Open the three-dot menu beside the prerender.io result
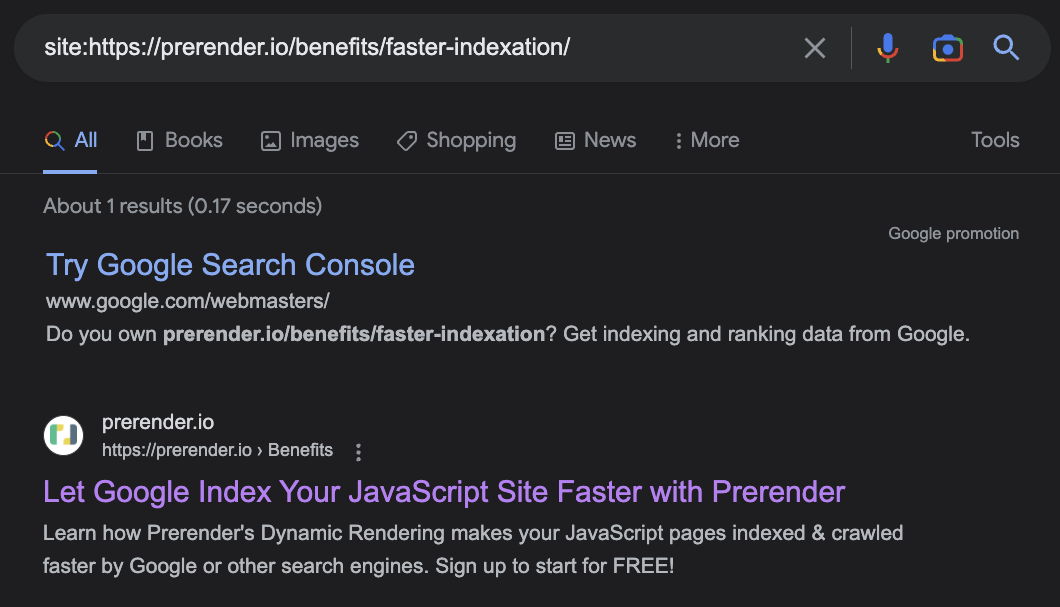This screenshot has width=1060, height=607. [359, 452]
